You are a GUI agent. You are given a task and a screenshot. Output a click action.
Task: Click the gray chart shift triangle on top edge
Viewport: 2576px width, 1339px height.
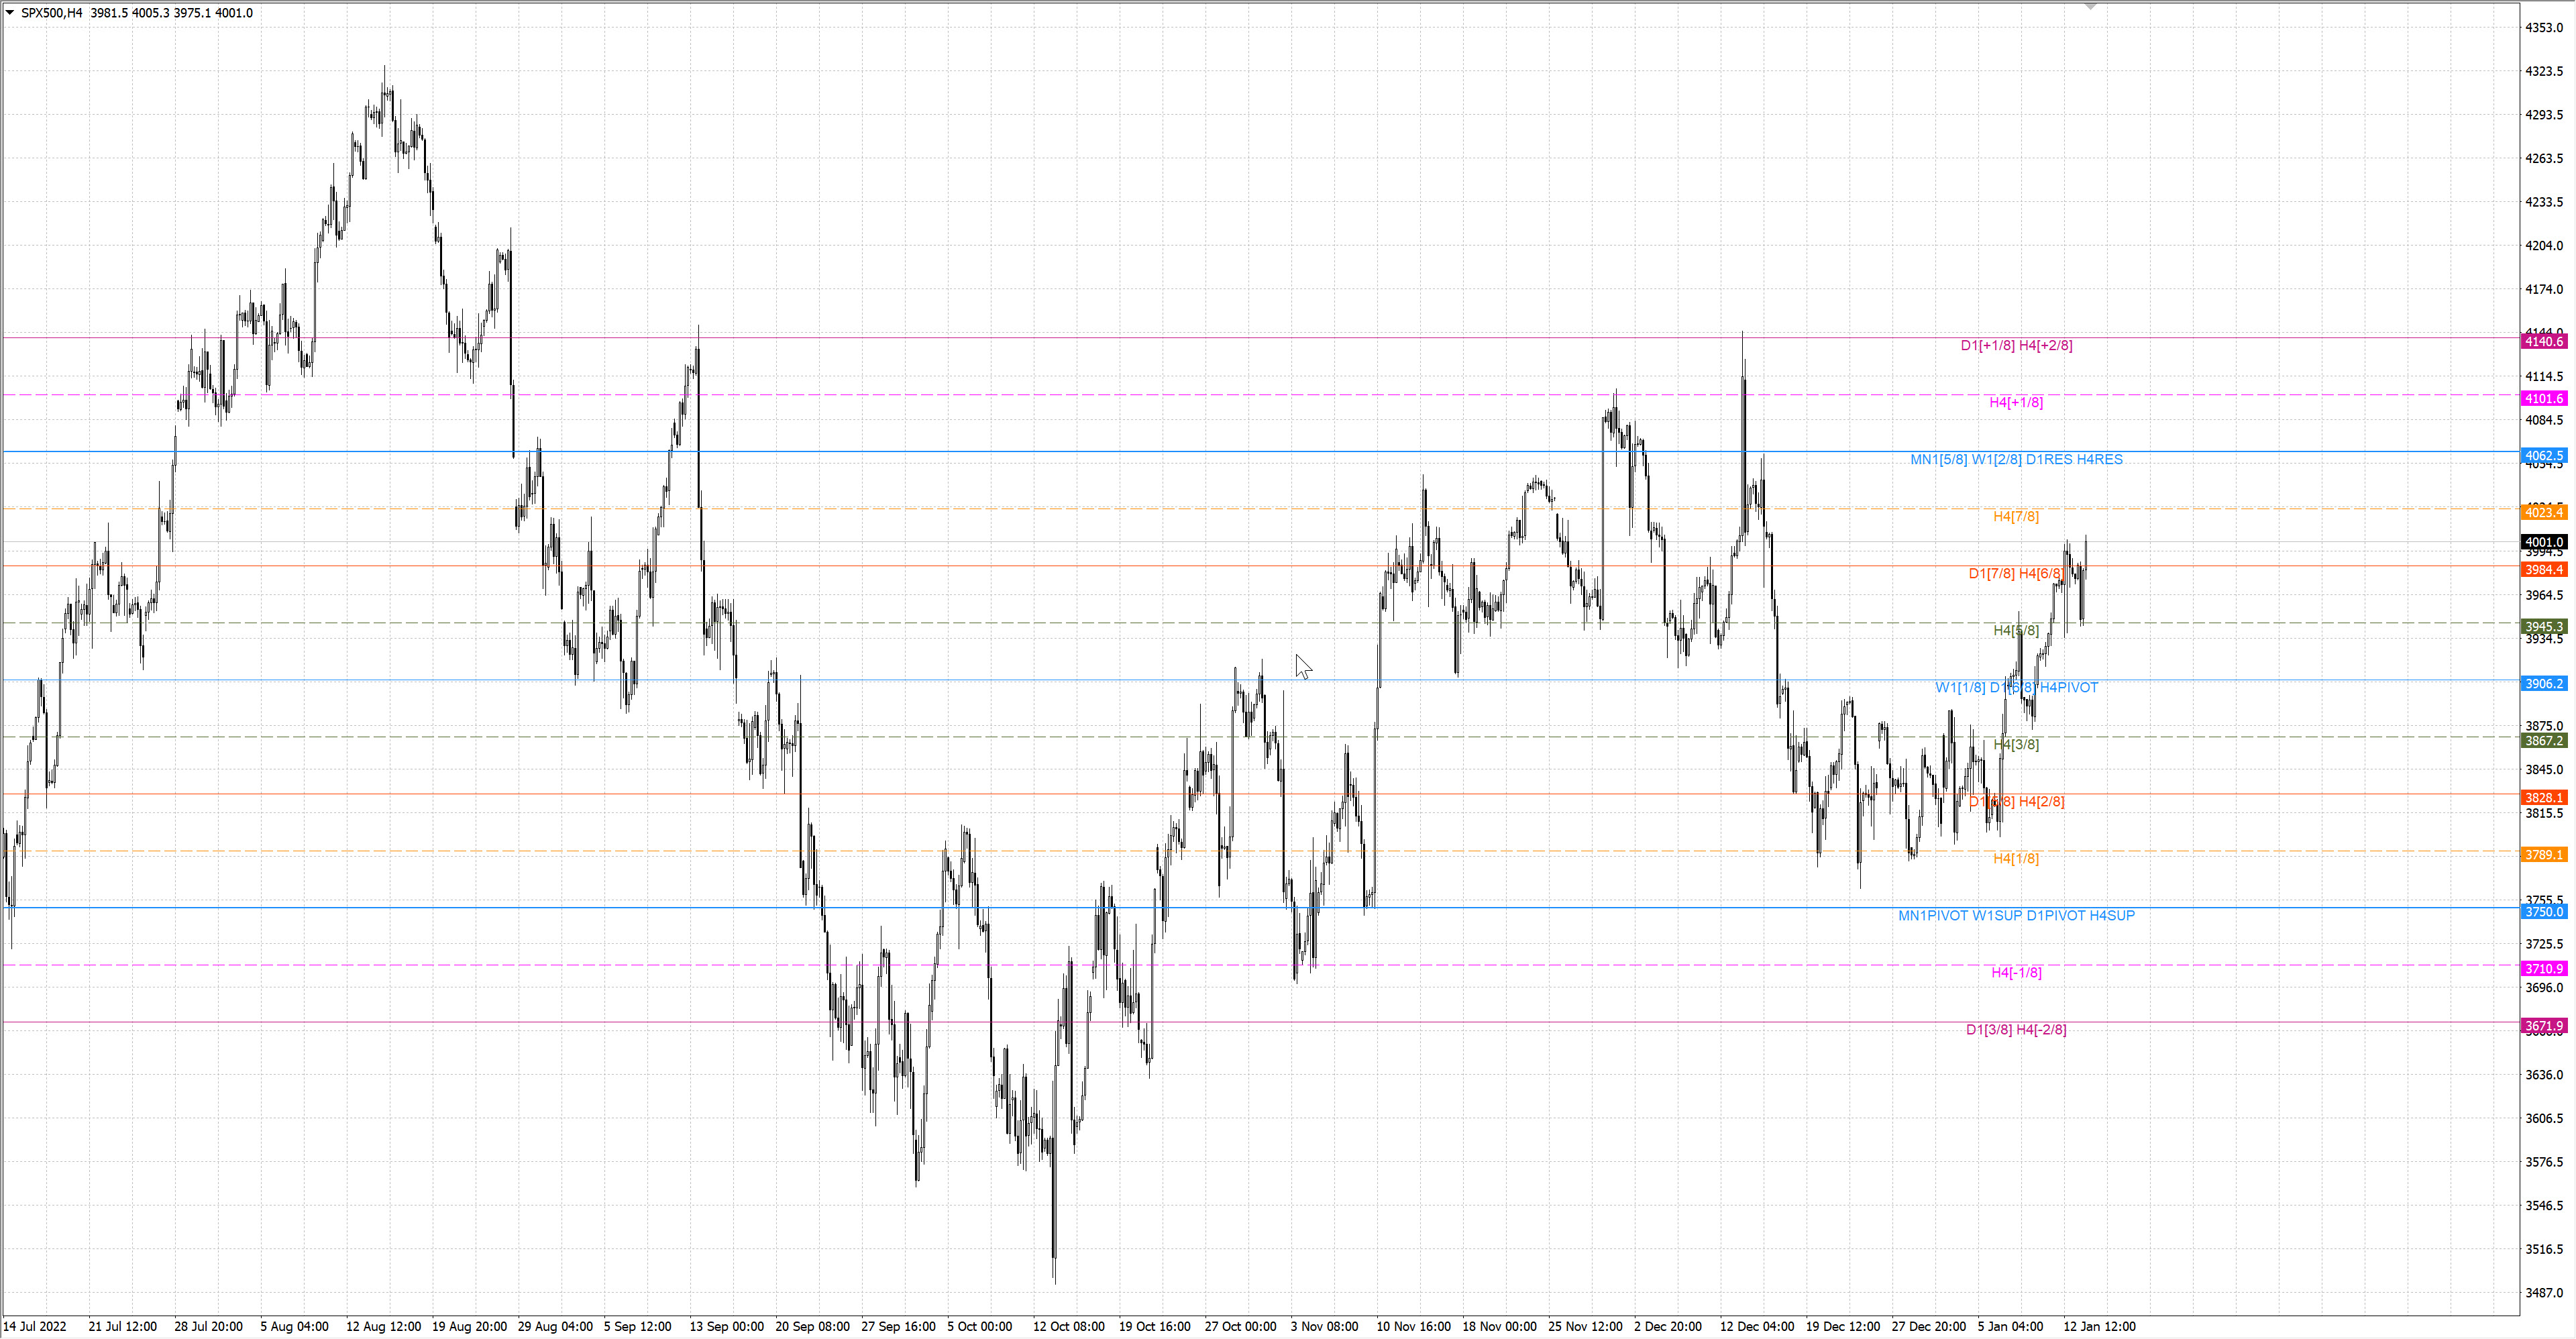click(x=2091, y=6)
